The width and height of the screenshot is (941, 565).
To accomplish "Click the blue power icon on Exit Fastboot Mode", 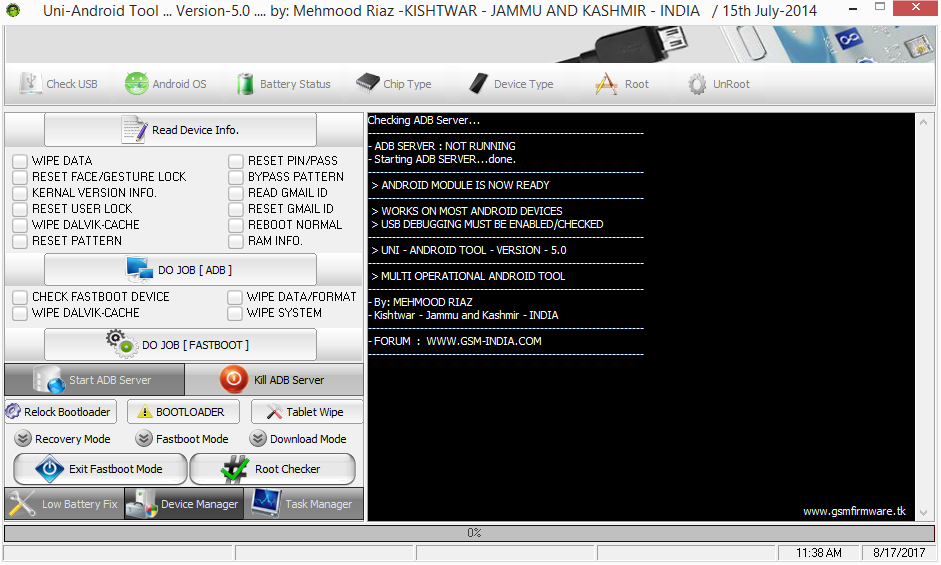I will [x=49, y=469].
